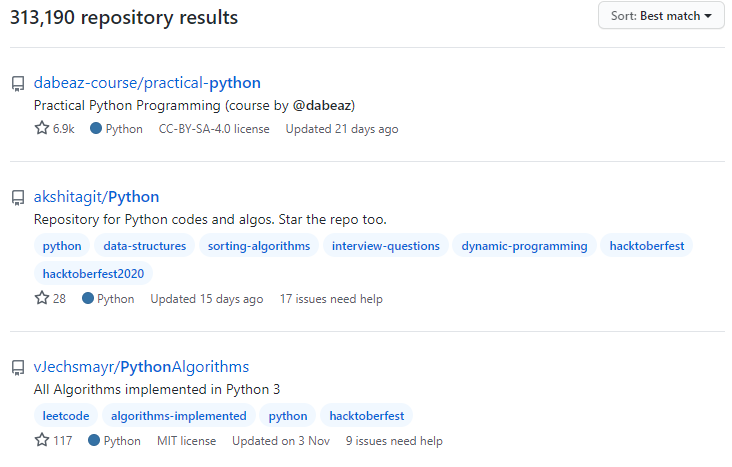732x467 pixels.
Task: Click the '17 issues need help' link
Action: click(x=331, y=299)
